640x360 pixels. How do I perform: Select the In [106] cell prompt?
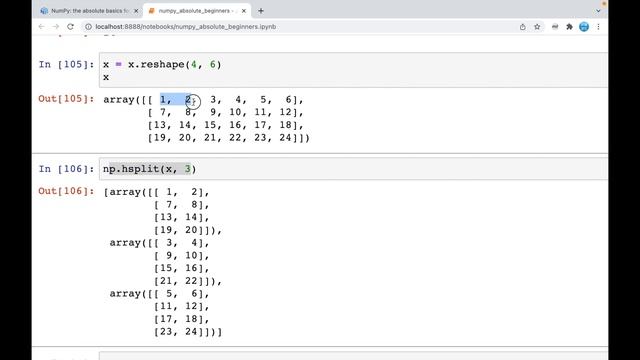(67, 169)
